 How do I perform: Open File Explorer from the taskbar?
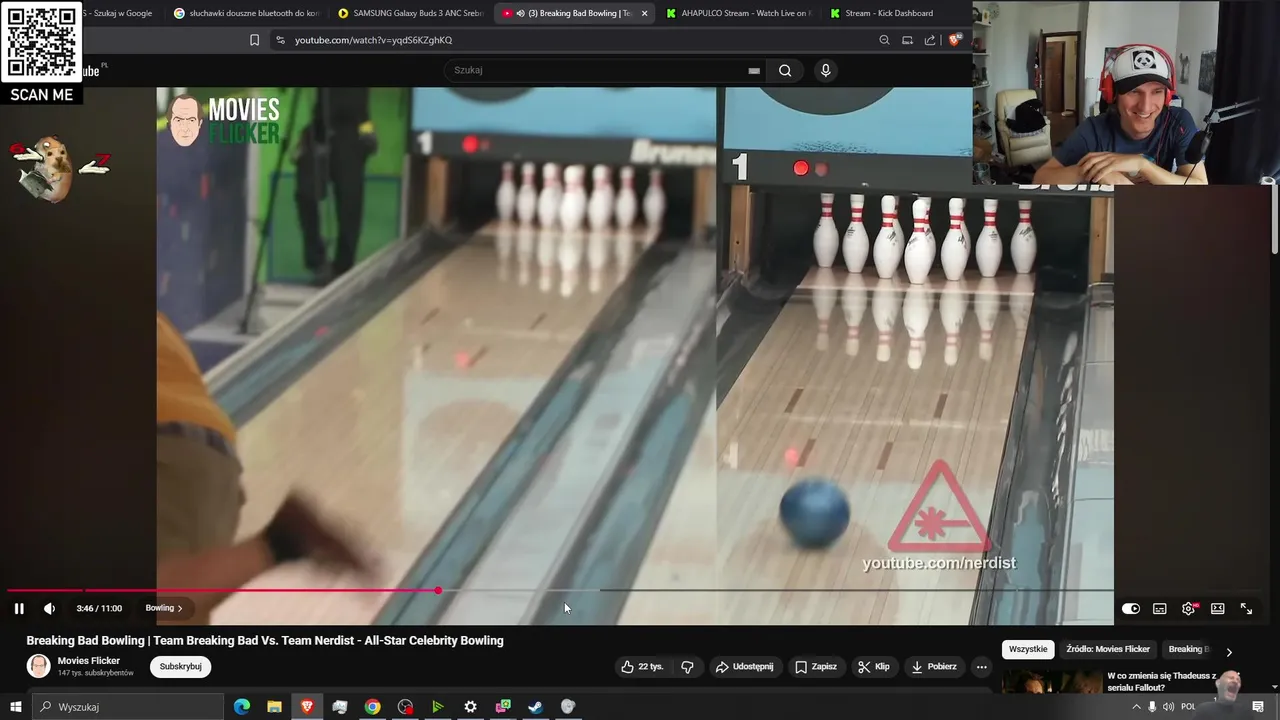274,707
